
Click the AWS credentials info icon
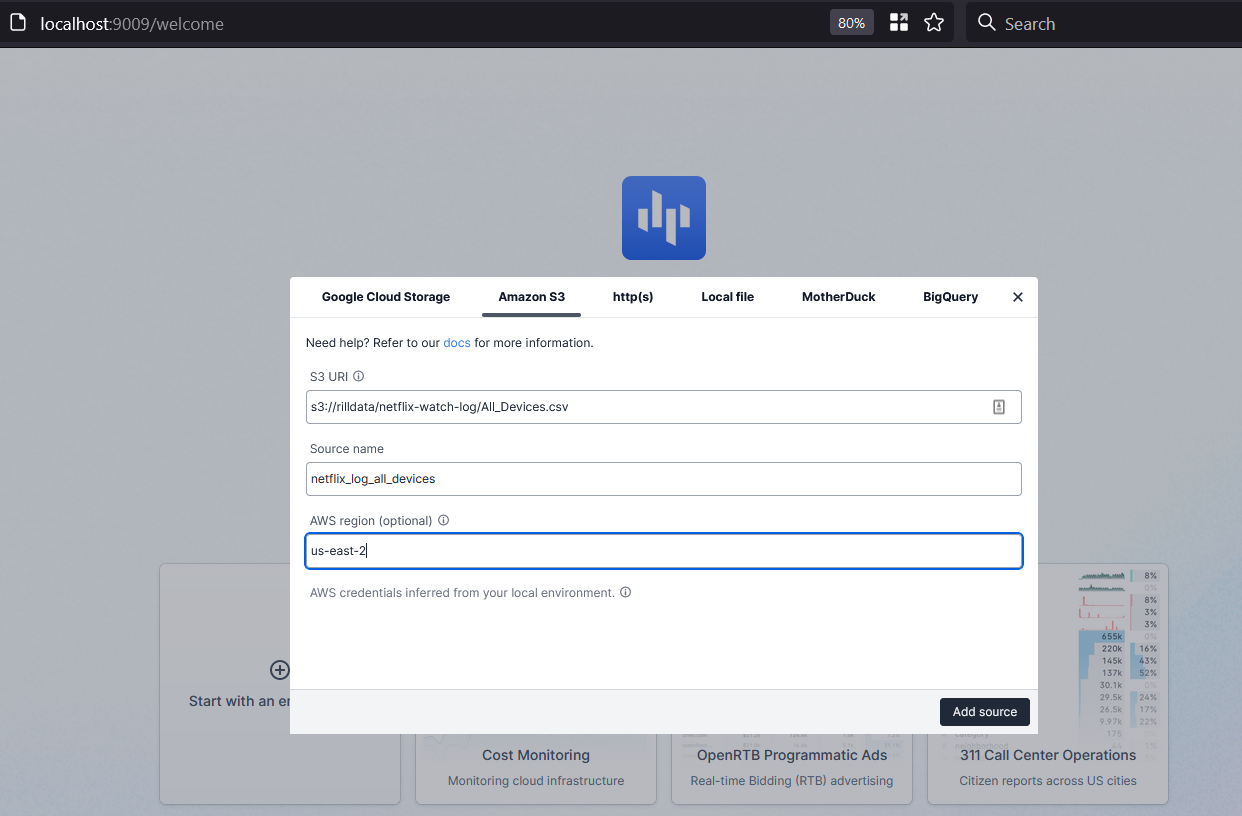[626, 593]
